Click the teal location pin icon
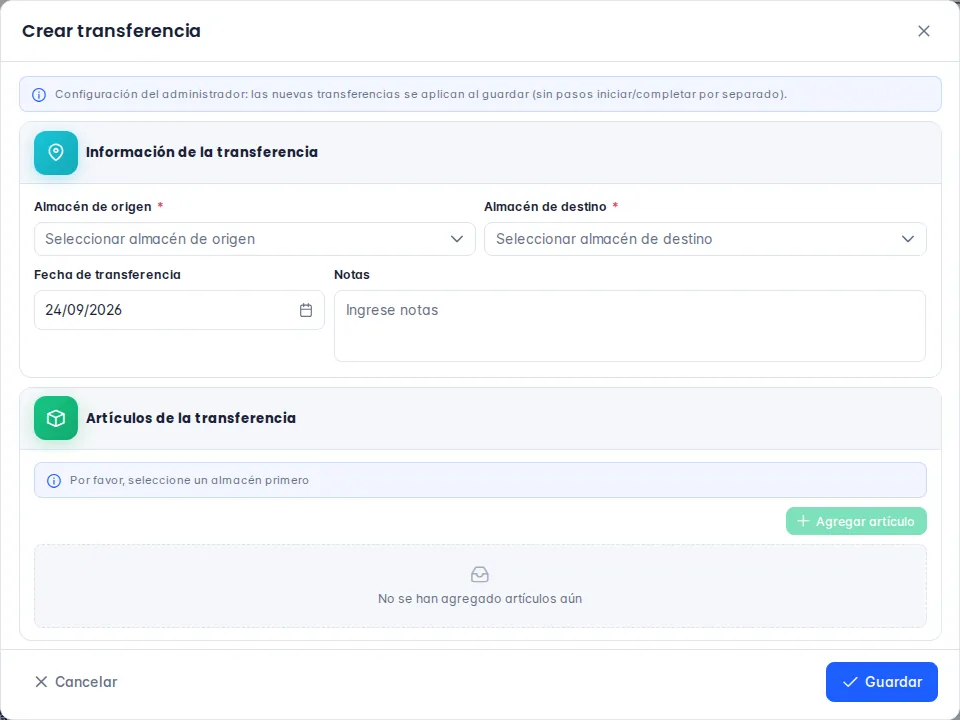This screenshot has height=720, width=960. tap(56, 153)
